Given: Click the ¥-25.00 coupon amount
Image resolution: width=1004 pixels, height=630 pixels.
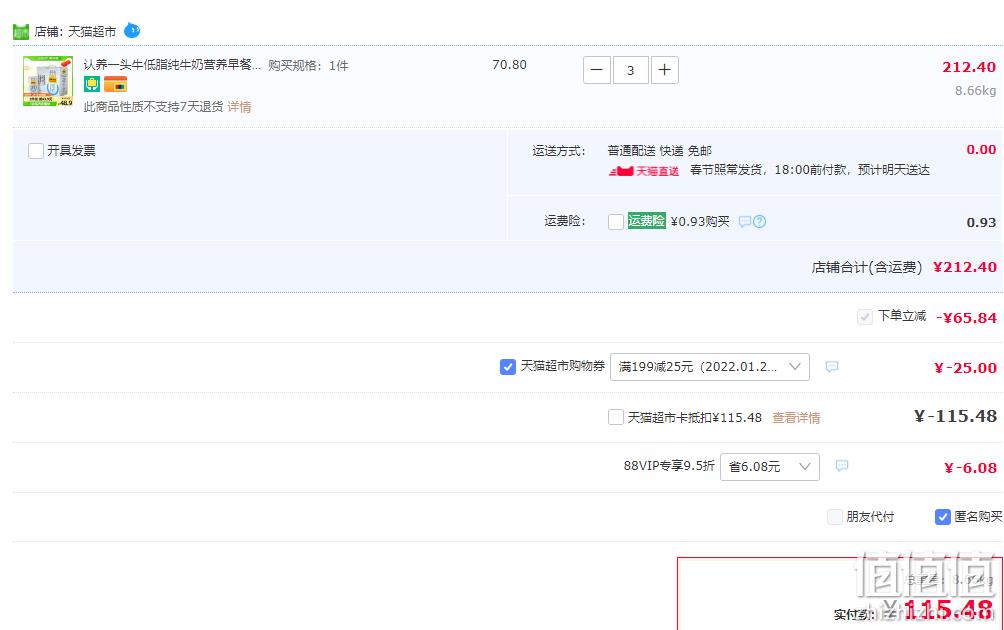Looking at the screenshot, I should tap(966, 368).
